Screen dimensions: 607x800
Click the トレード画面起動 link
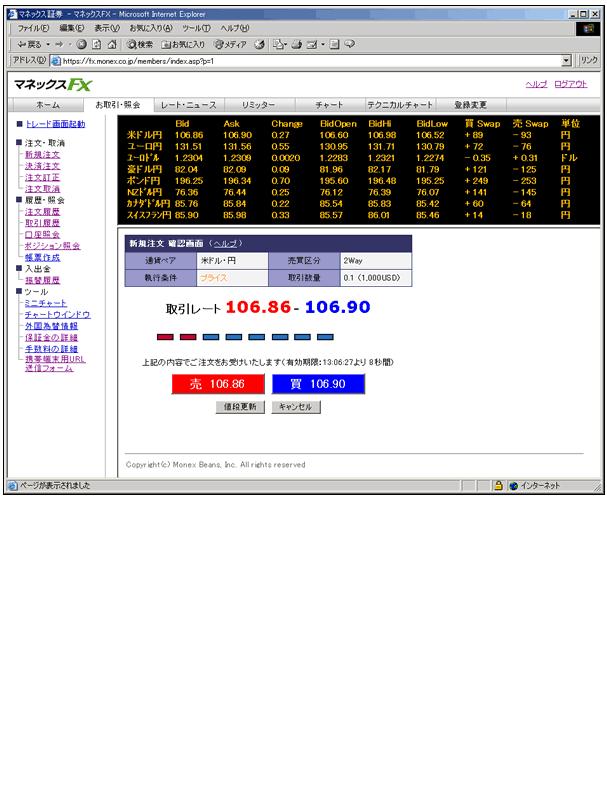56,123
